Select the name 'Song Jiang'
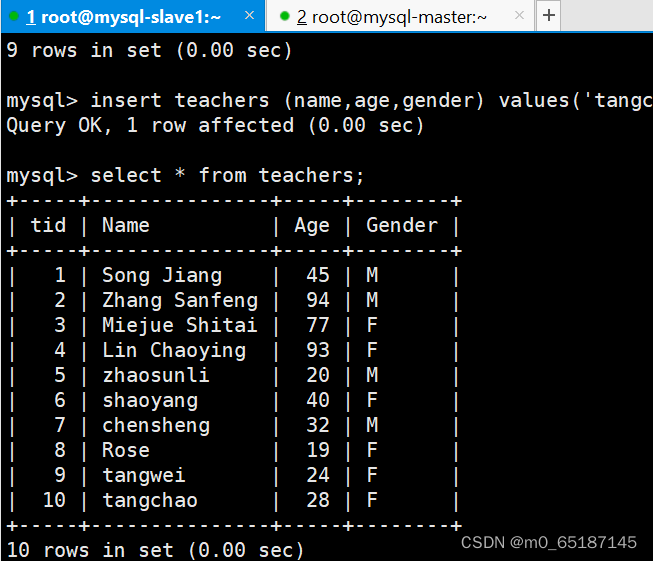This screenshot has width=653, height=561. pos(162,276)
